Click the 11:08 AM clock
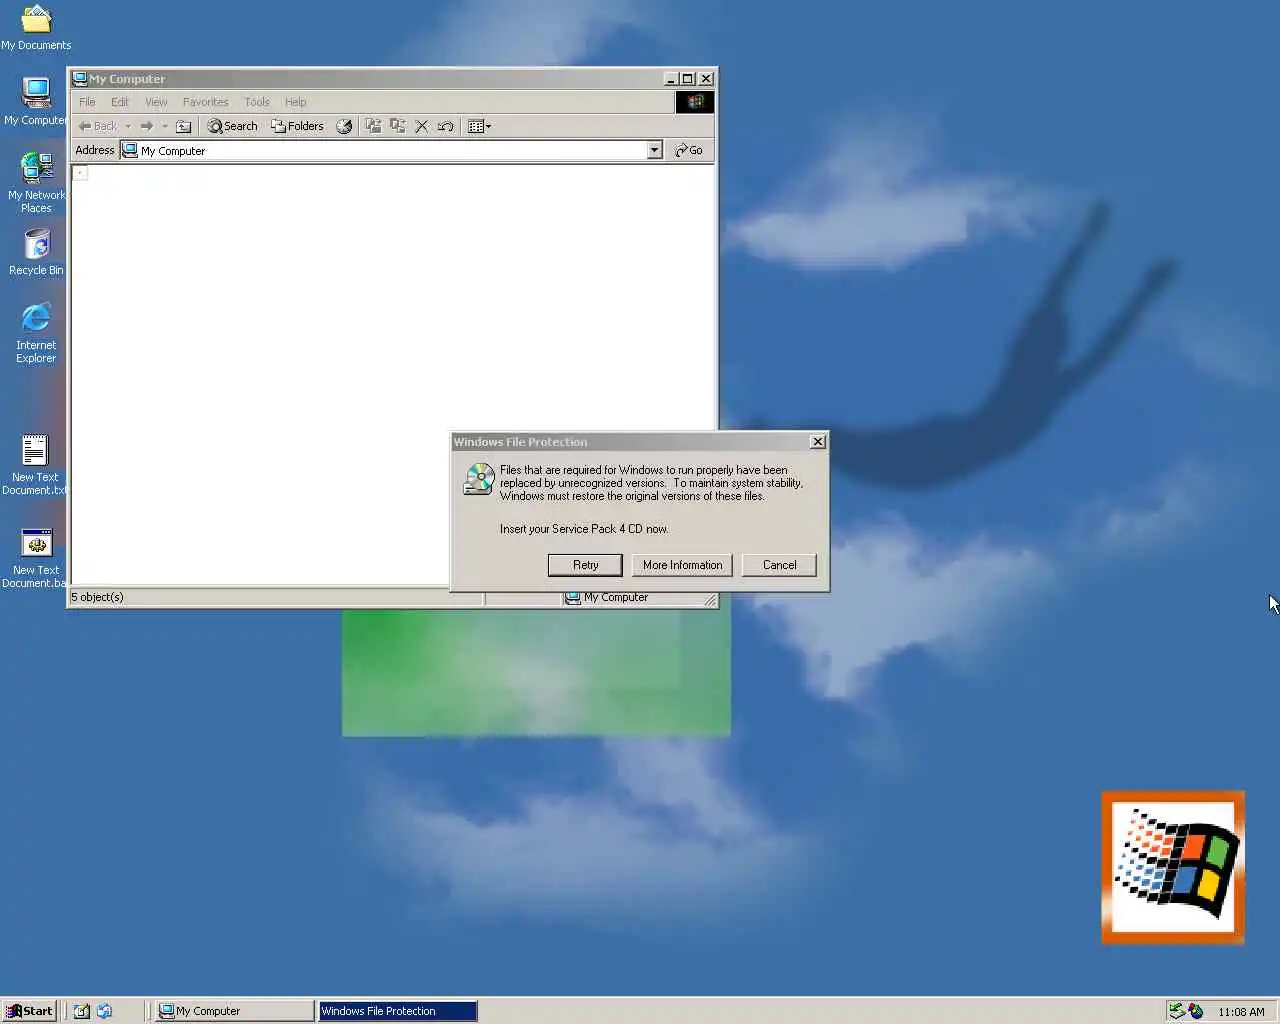Viewport: 1280px width, 1024px height. point(1241,1012)
